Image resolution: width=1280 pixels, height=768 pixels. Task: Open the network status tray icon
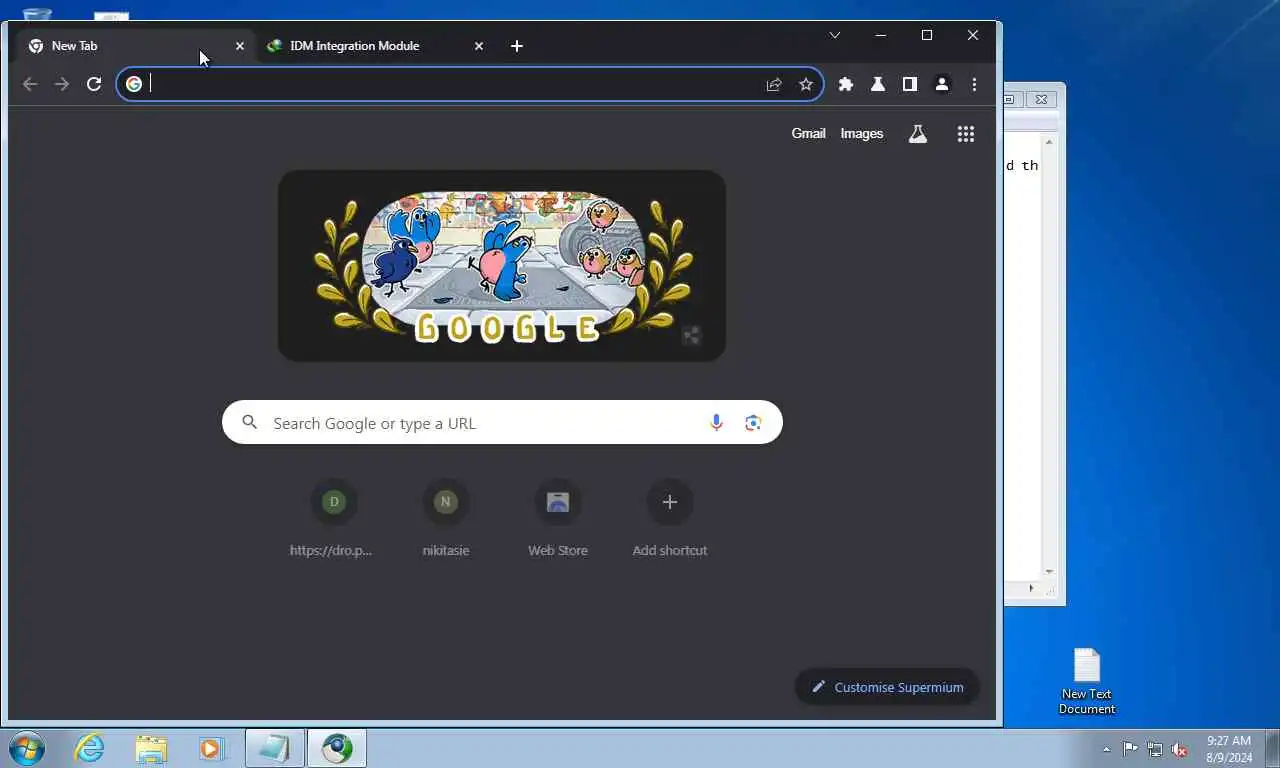[1155, 749]
